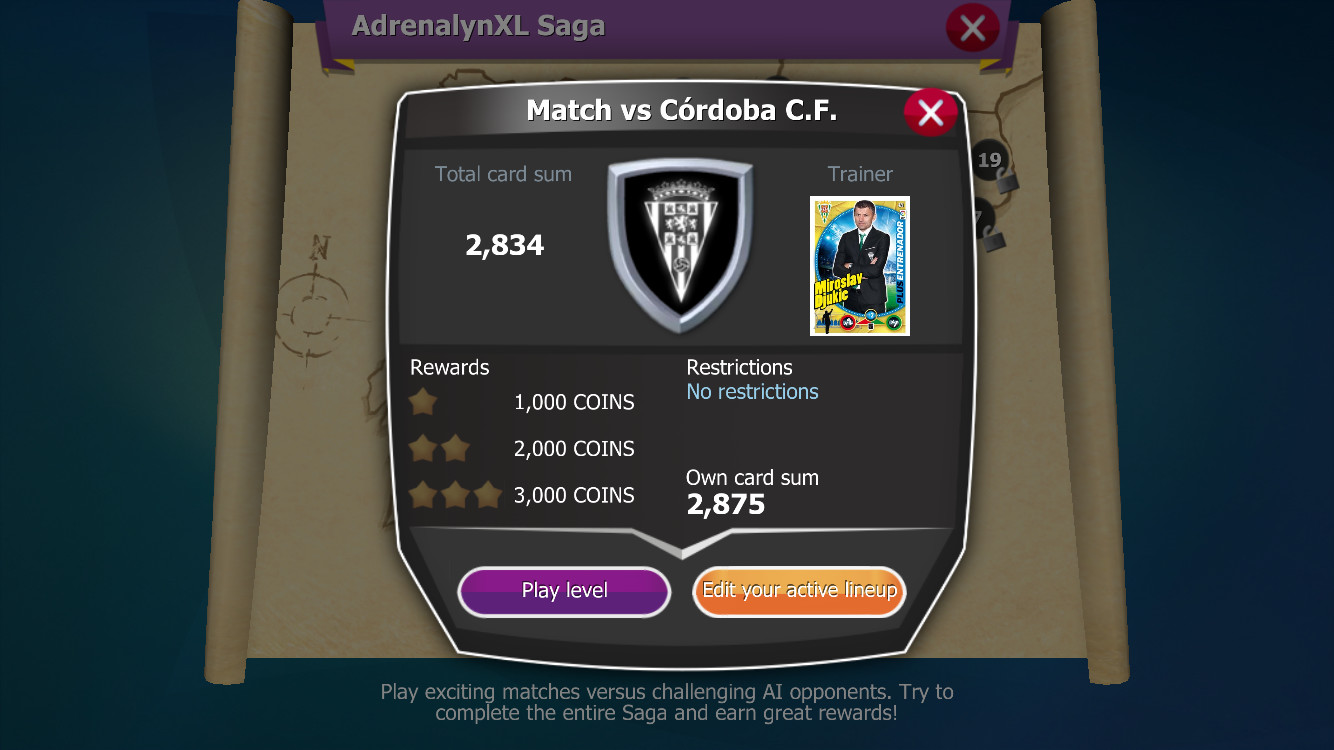Click the Córdoba C.F. club crest
The height and width of the screenshot is (750, 1334).
click(x=680, y=245)
